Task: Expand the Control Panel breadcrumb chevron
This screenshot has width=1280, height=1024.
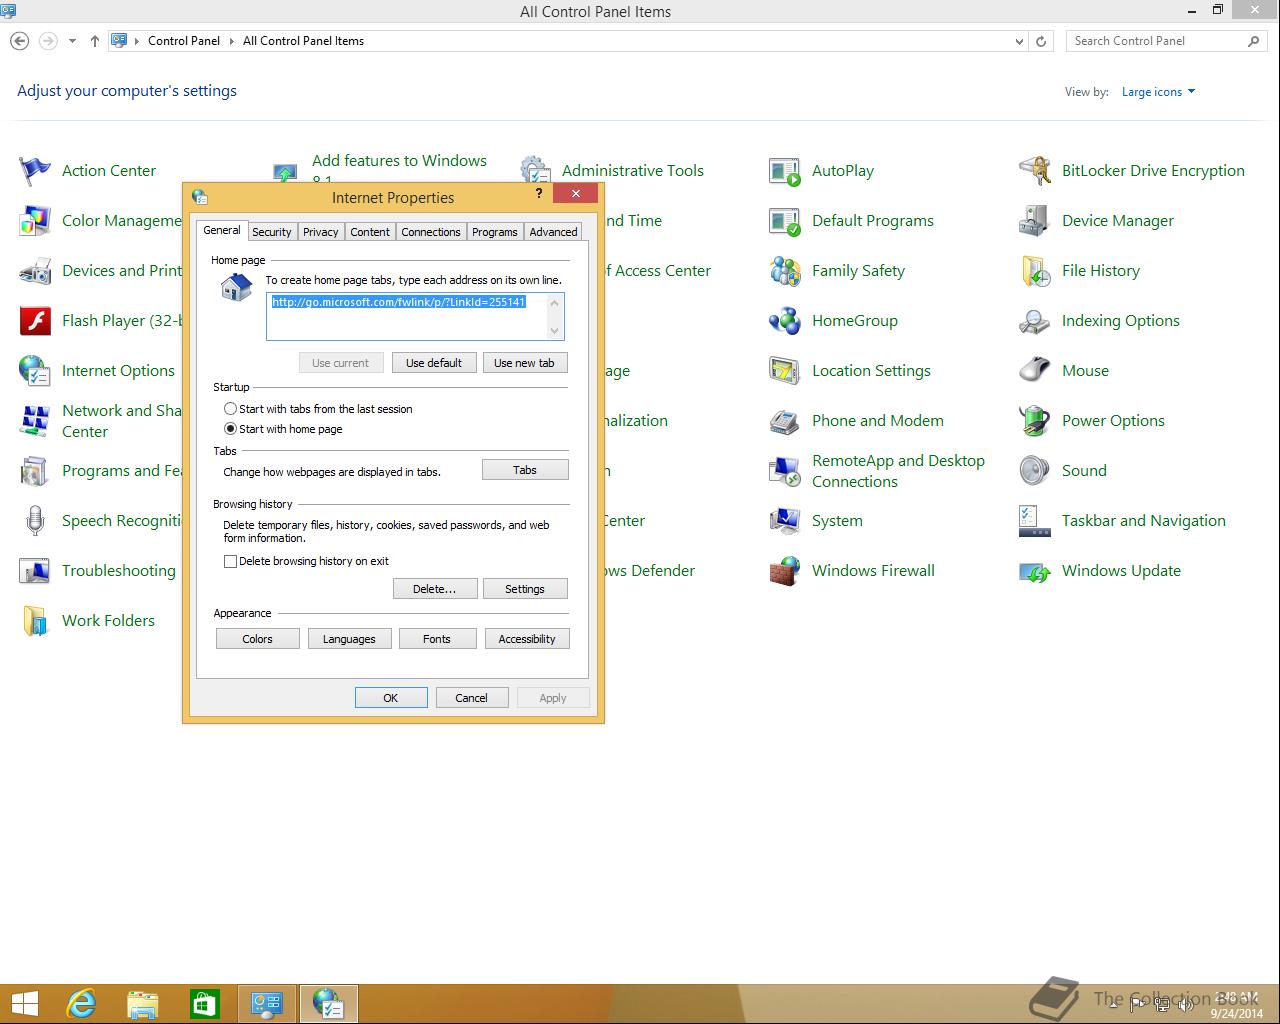Action: 231,41
